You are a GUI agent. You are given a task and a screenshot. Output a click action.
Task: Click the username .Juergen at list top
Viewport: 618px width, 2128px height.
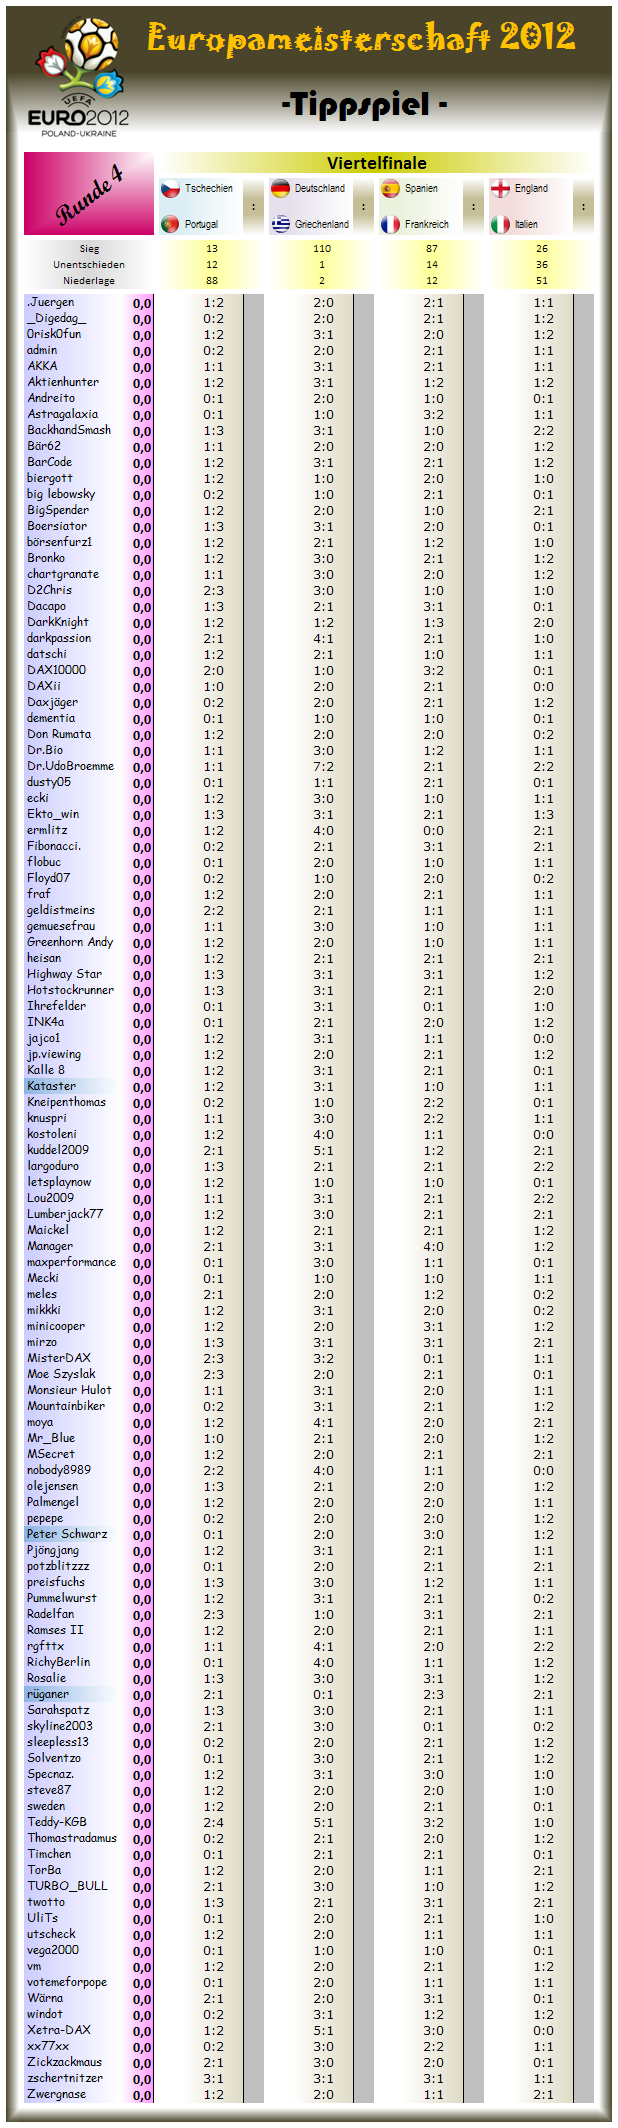pyautogui.click(x=50, y=302)
